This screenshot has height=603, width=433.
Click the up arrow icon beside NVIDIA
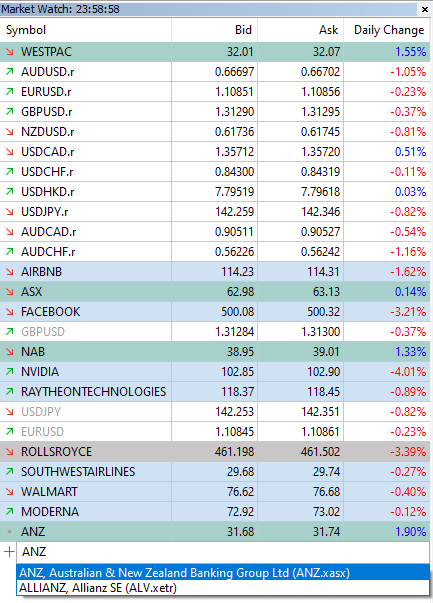click(x=10, y=371)
